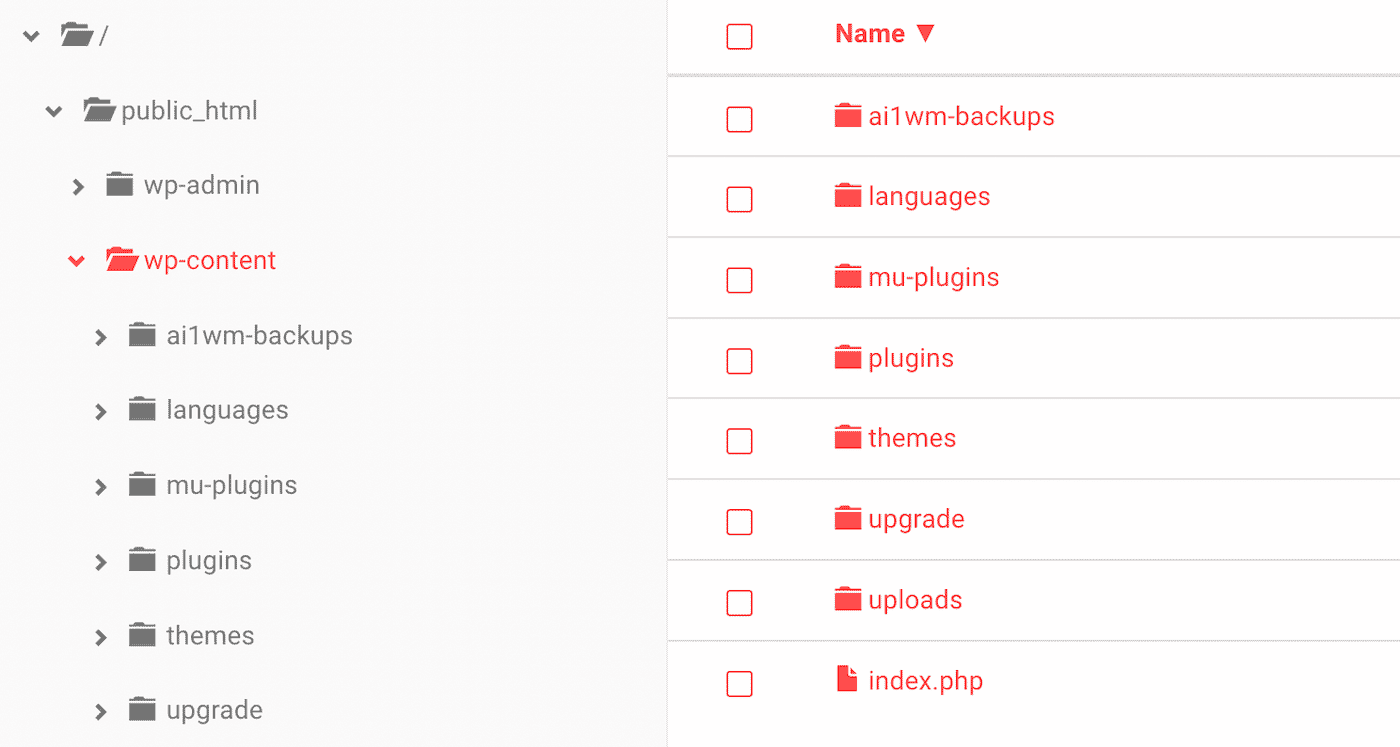1400x747 pixels.
Task: Click the public_html folder icon in the tree
Action: click(x=99, y=110)
